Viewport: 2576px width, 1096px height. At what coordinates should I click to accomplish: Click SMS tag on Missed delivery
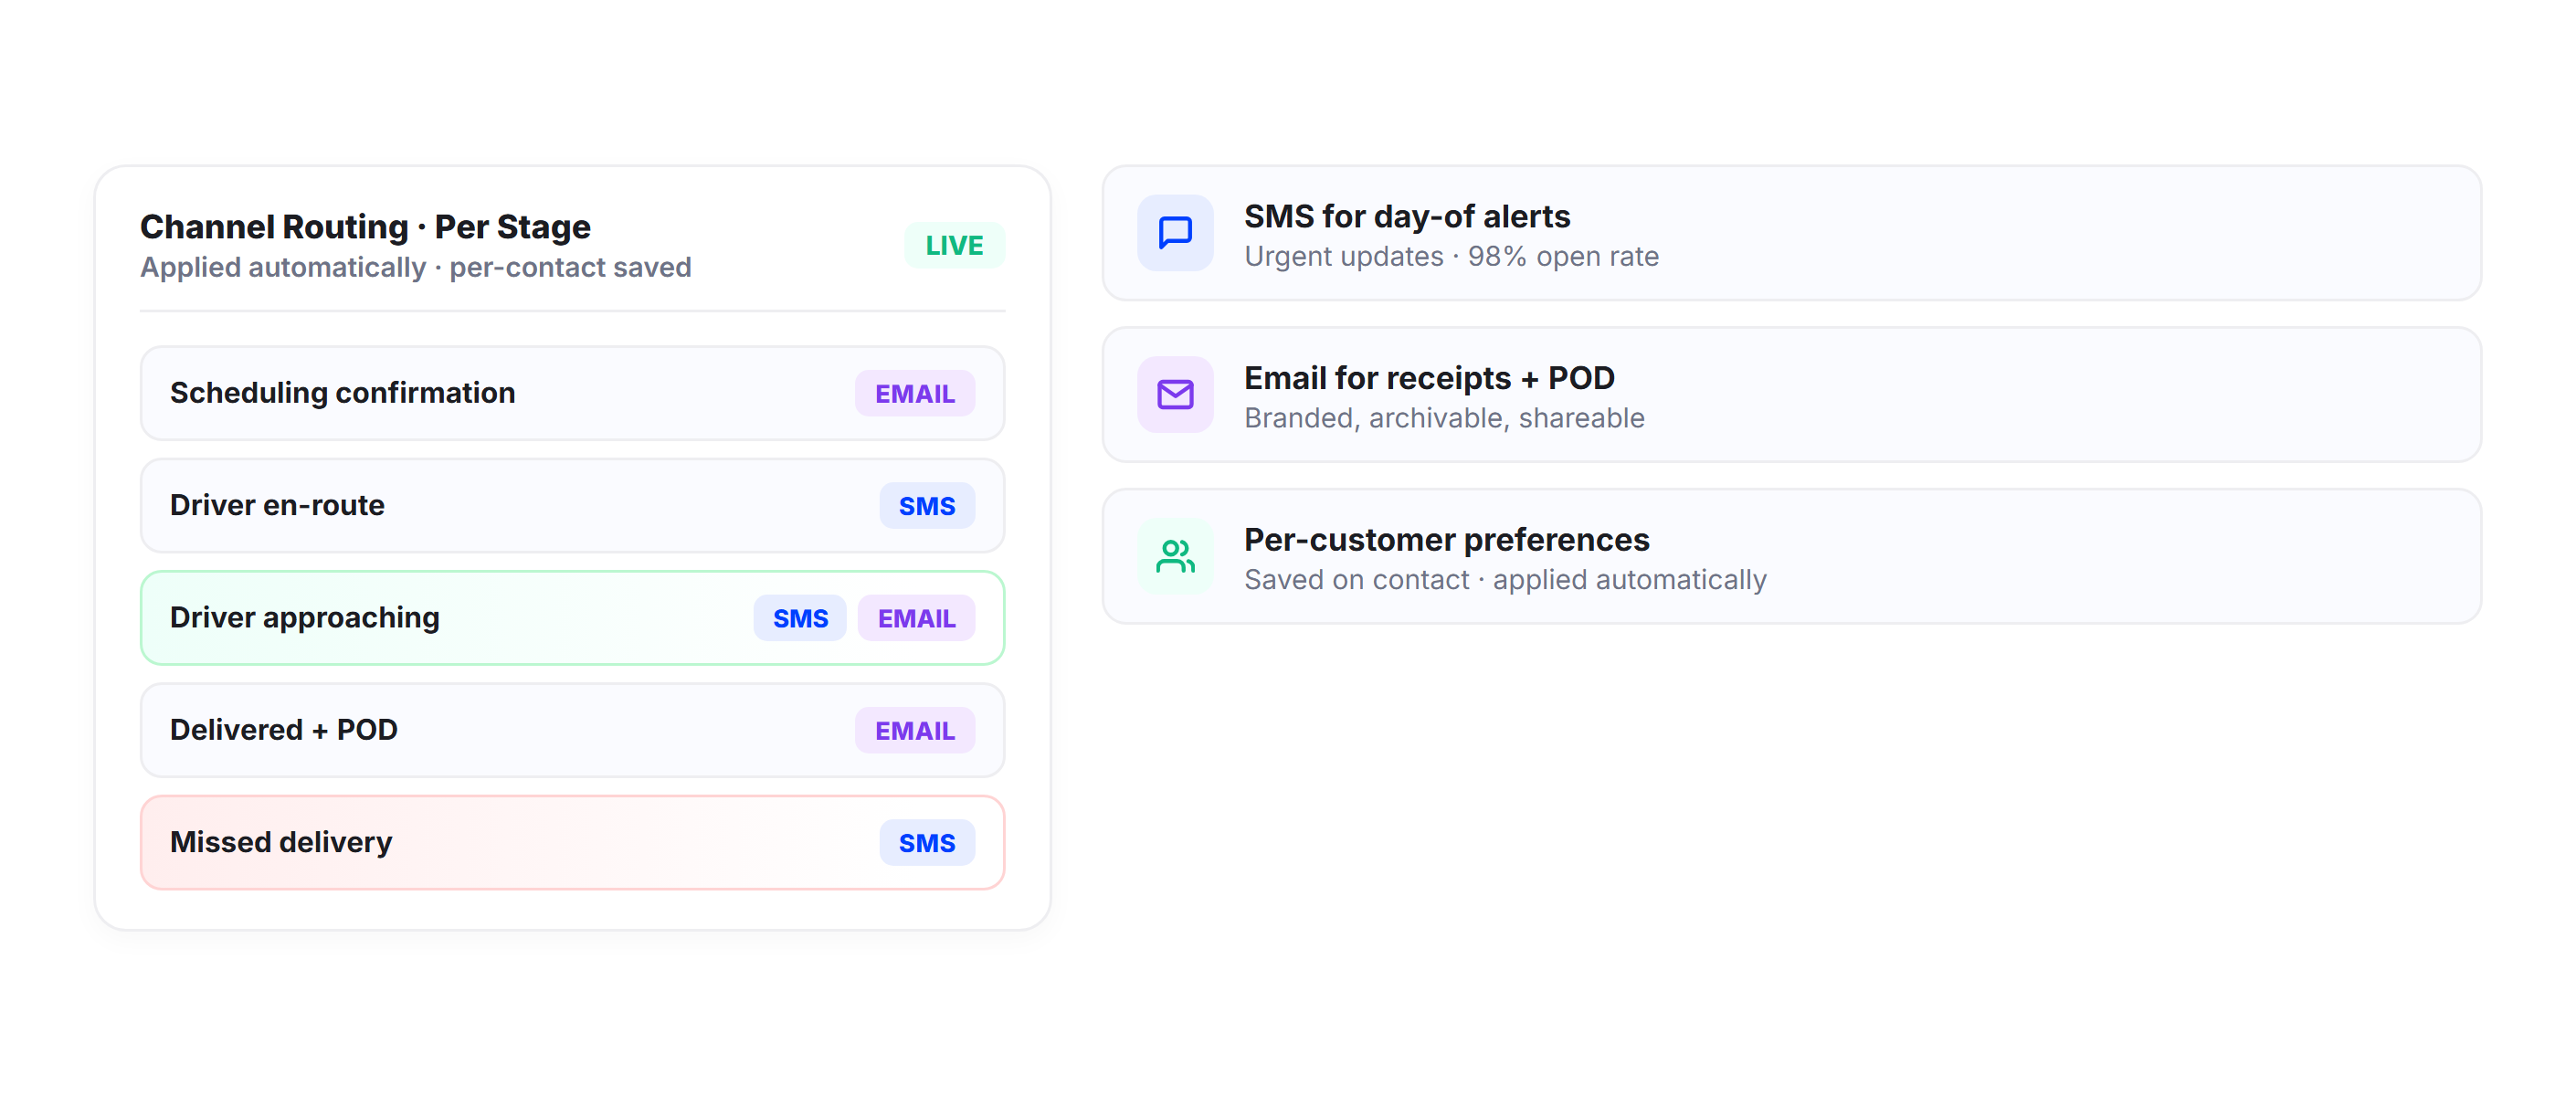pos(927,843)
